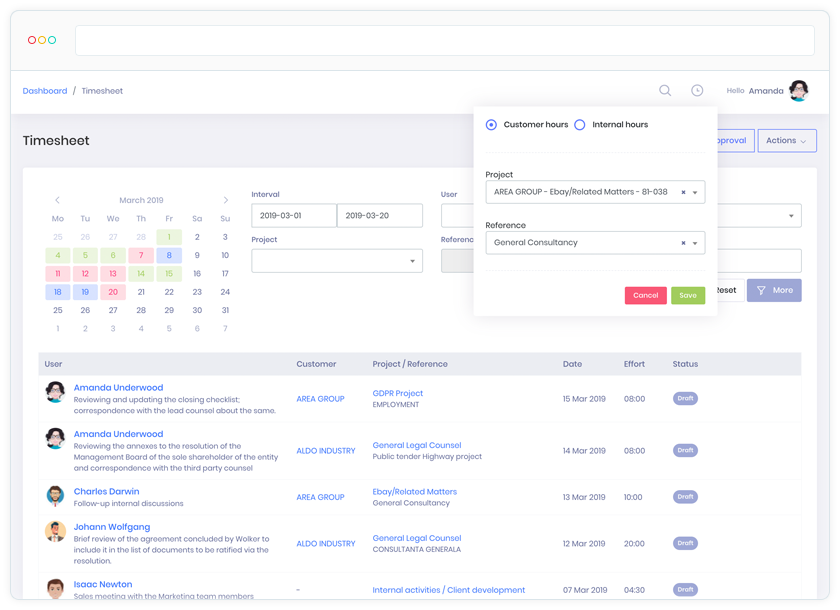840x610 pixels.
Task: Open the Actions dropdown menu
Action: point(787,140)
